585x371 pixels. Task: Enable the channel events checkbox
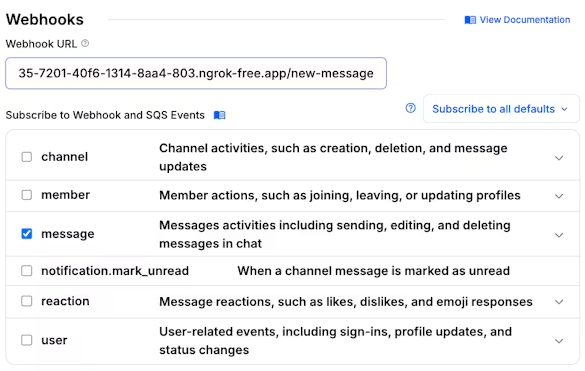click(x=26, y=157)
